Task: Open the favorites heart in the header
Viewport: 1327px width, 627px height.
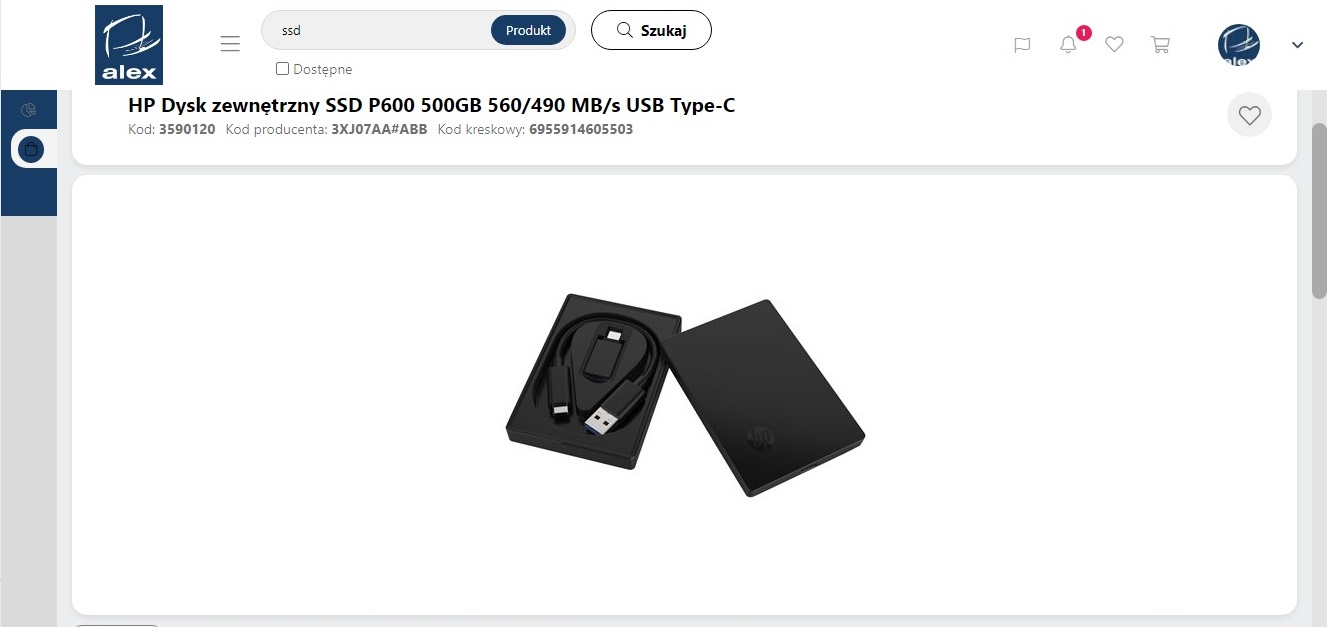Action: 1114,45
